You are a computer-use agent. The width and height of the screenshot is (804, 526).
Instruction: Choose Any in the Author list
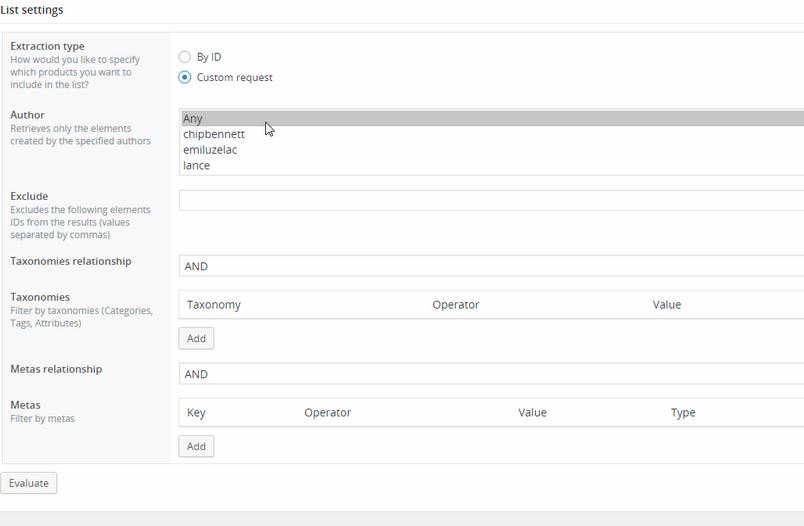492,118
